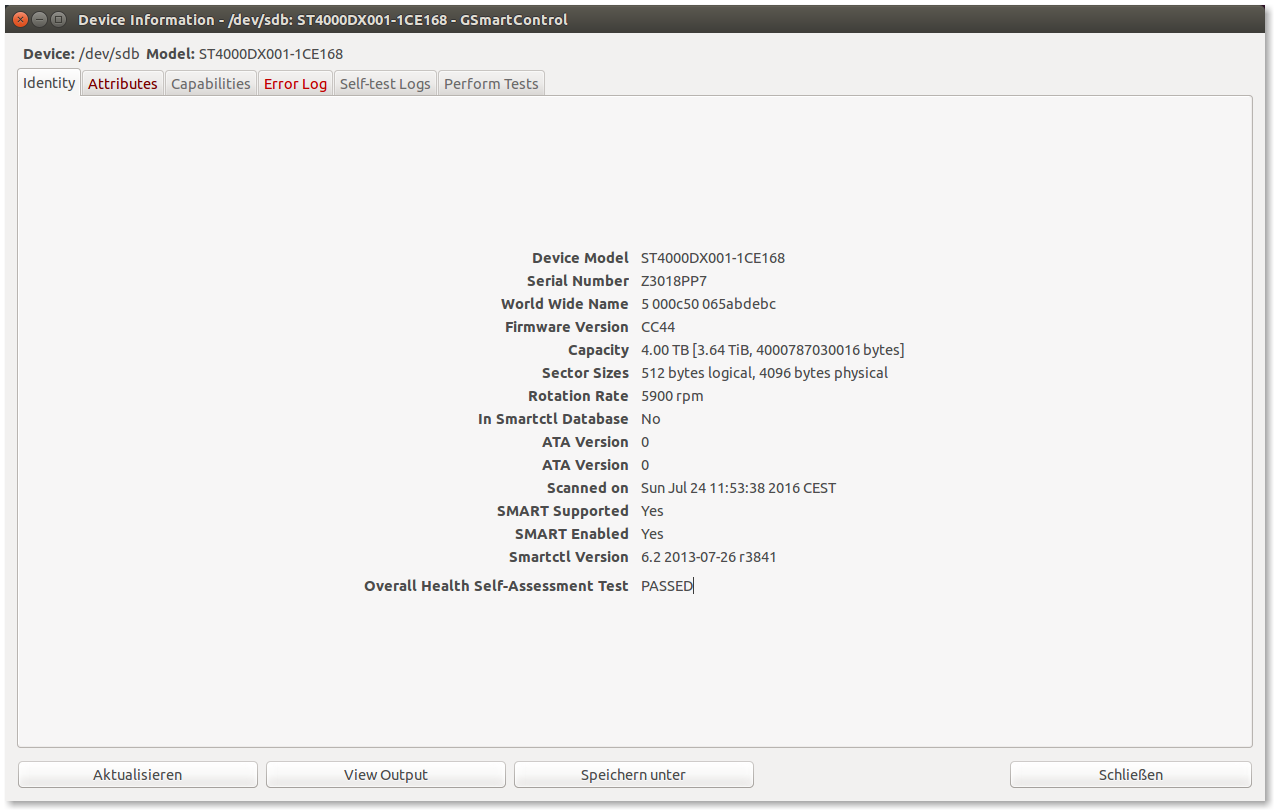
Task: Select rotation rate 5900 rpm
Action: [x=672, y=396]
